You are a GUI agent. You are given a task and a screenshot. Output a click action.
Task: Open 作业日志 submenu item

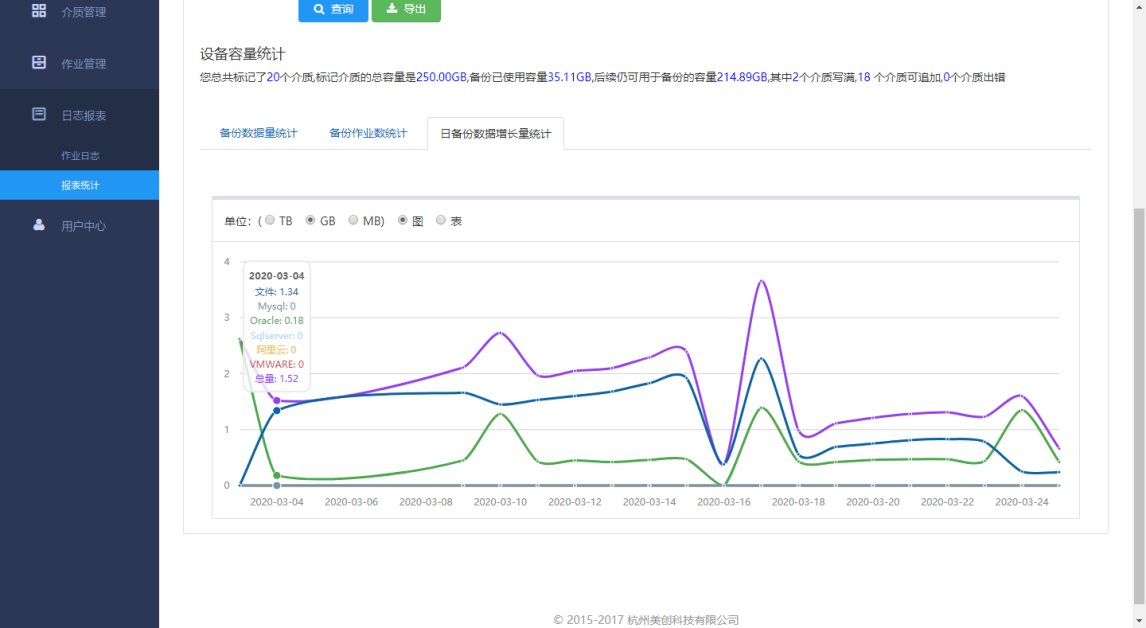pyautogui.click(x=80, y=156)
